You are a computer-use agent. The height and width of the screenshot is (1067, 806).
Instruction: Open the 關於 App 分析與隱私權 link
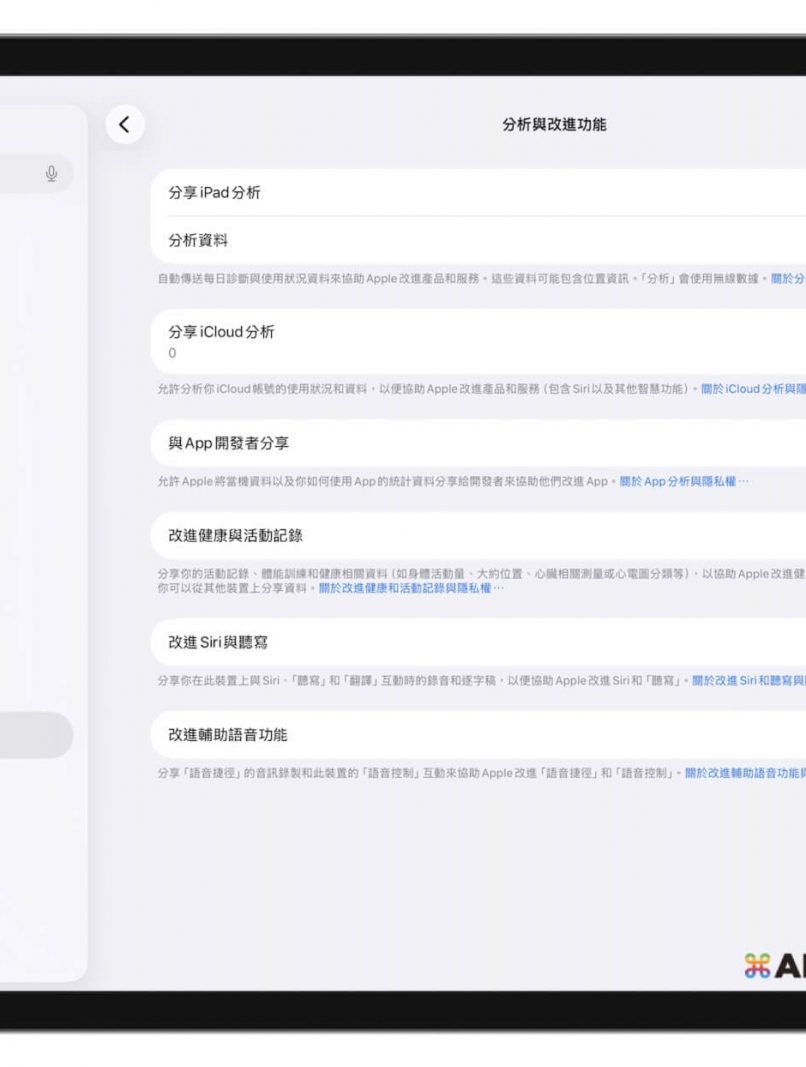tap(683, 482)
